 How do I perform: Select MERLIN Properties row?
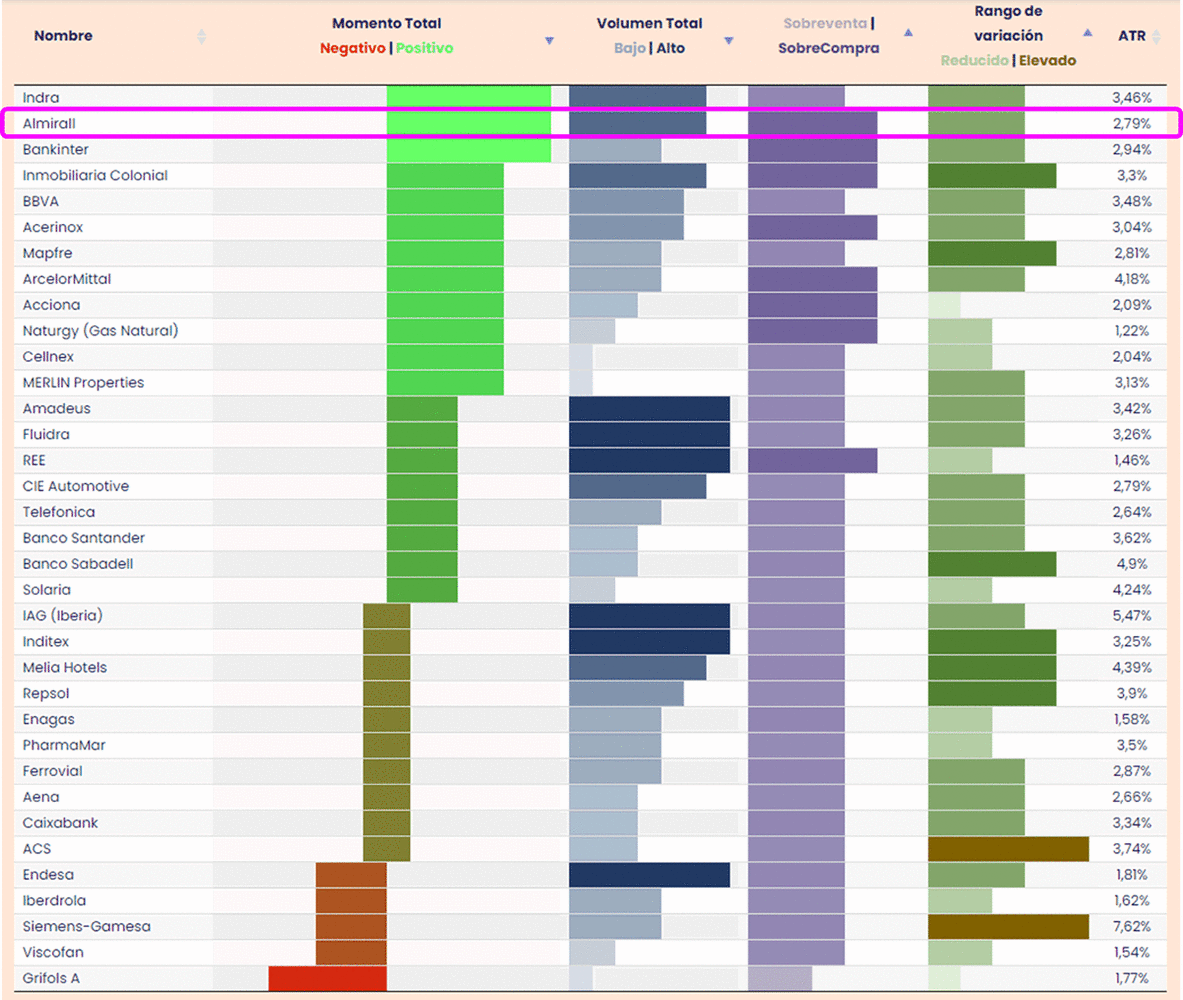83,383
